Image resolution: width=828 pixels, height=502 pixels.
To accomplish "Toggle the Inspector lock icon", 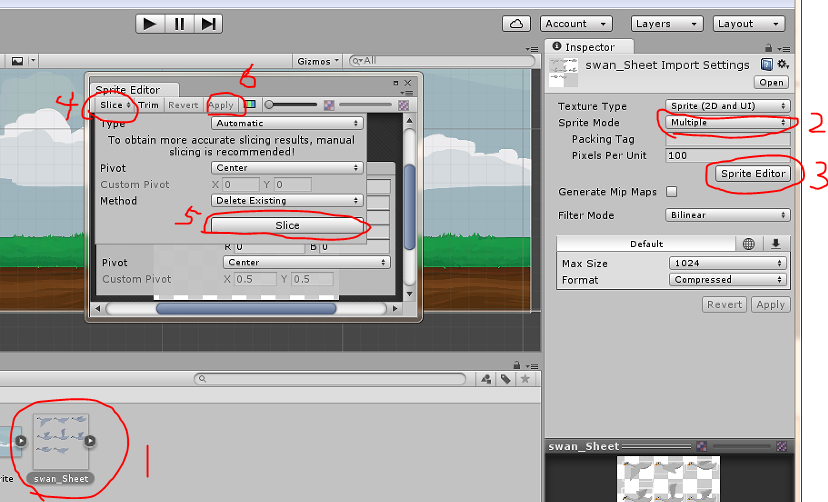I will (x=769, y=48).
